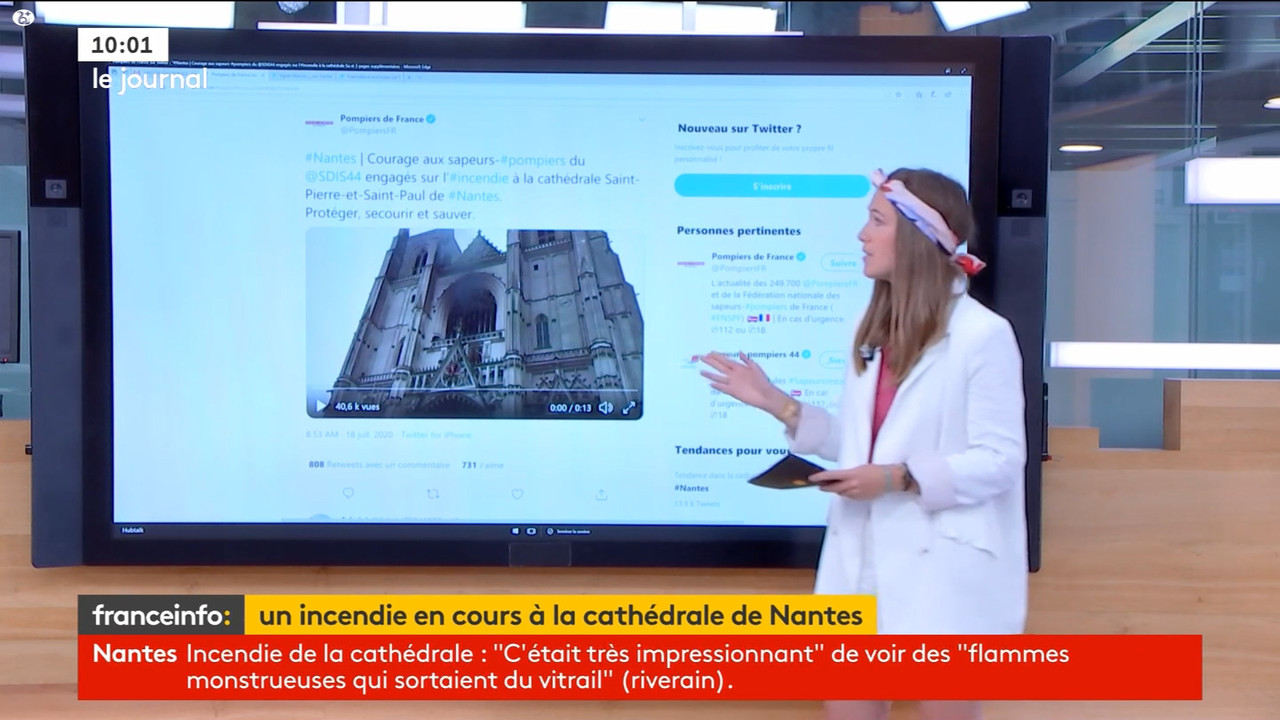Click the S'inscrire sign-up button
Viewport: 1280px width, 720px height.
(772, 186)
